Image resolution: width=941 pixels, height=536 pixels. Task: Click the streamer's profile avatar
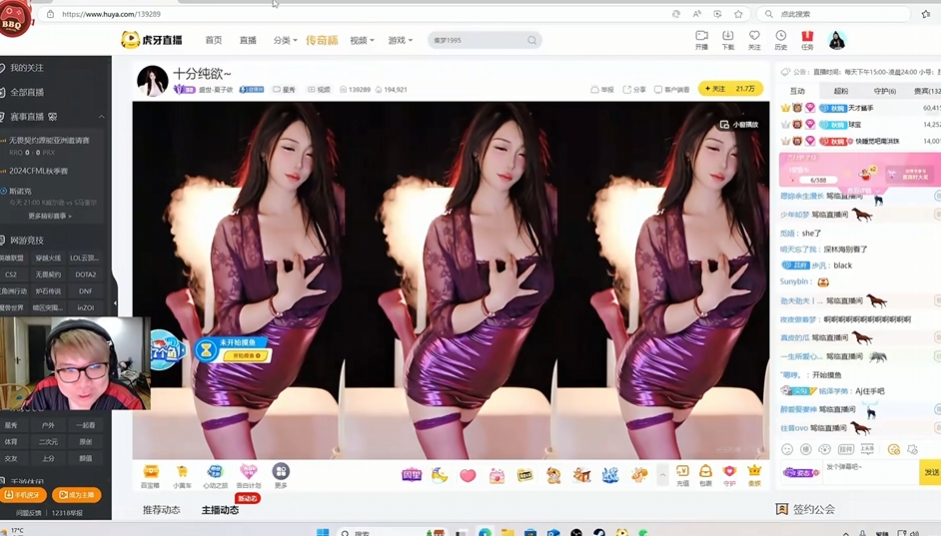pos(152,80)
